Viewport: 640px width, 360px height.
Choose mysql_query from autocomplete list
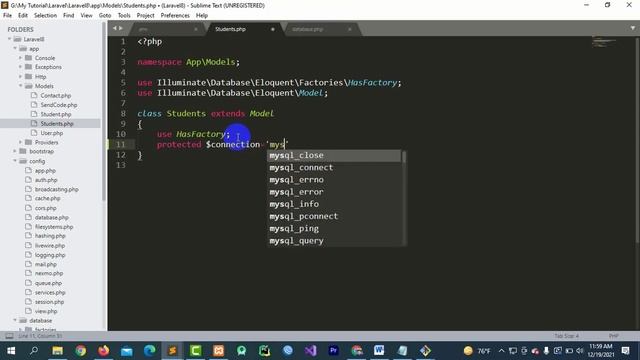[334, 241]
